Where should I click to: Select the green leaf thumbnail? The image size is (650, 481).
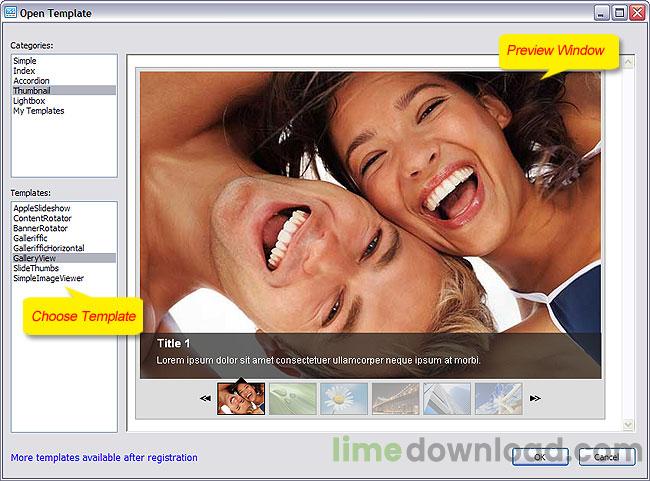293,398
